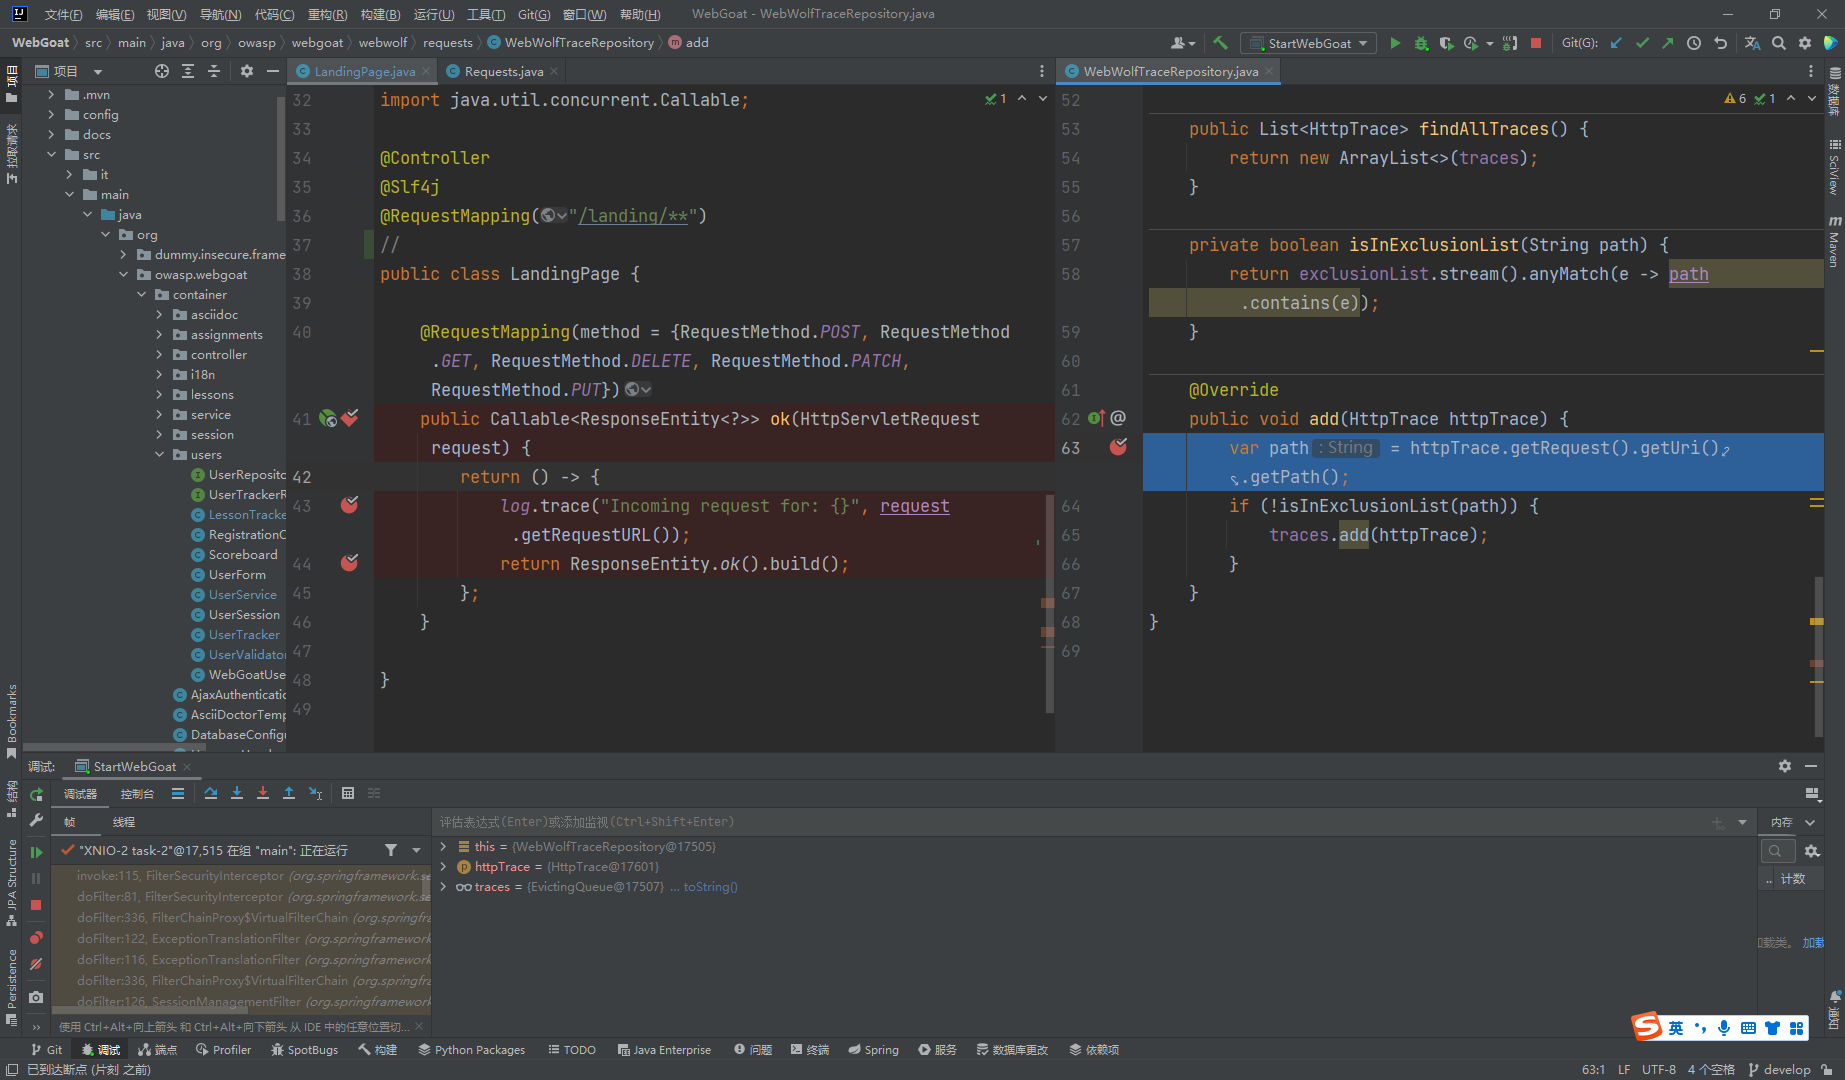
Task: Click View Breakpoints double red circle icon
Action: [x=36, y=937]
